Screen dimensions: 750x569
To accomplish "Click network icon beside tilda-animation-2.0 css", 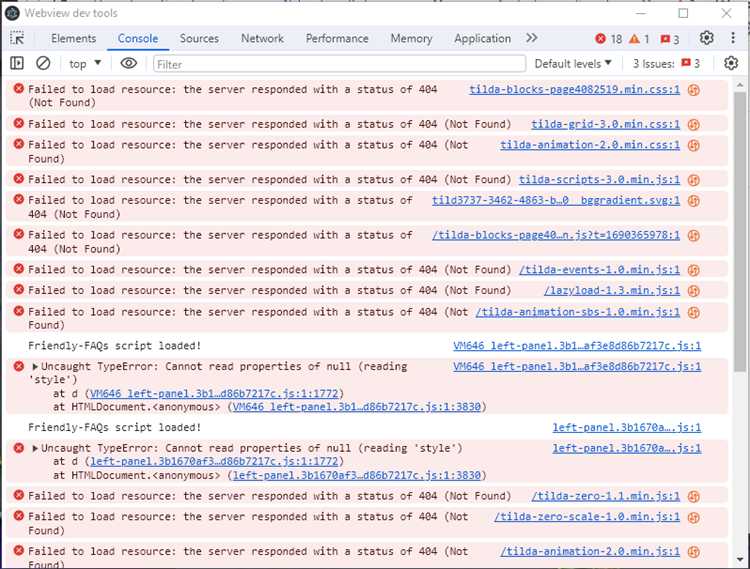I will pos(694,145).
